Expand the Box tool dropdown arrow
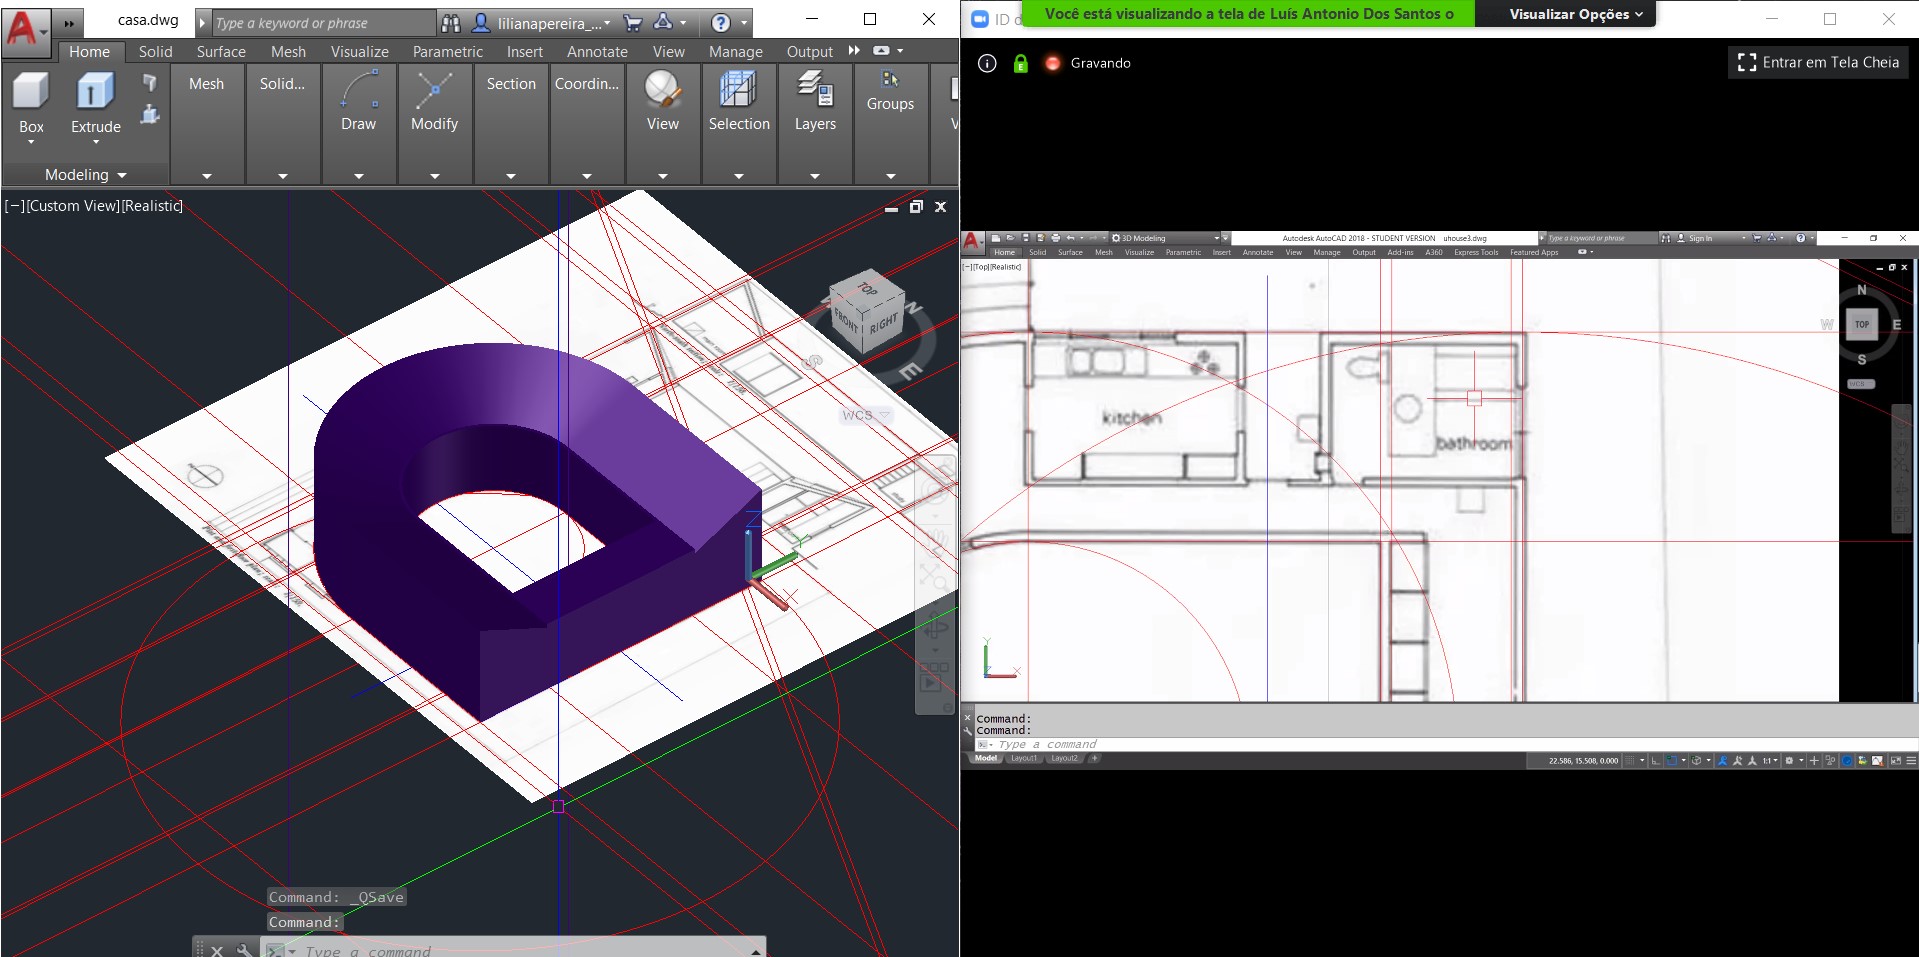1919x957 pixels. click(31, 143)
